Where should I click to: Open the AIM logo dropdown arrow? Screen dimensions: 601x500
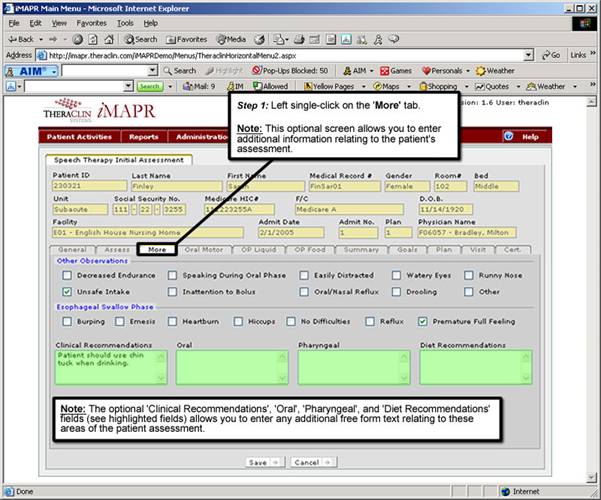54,71
